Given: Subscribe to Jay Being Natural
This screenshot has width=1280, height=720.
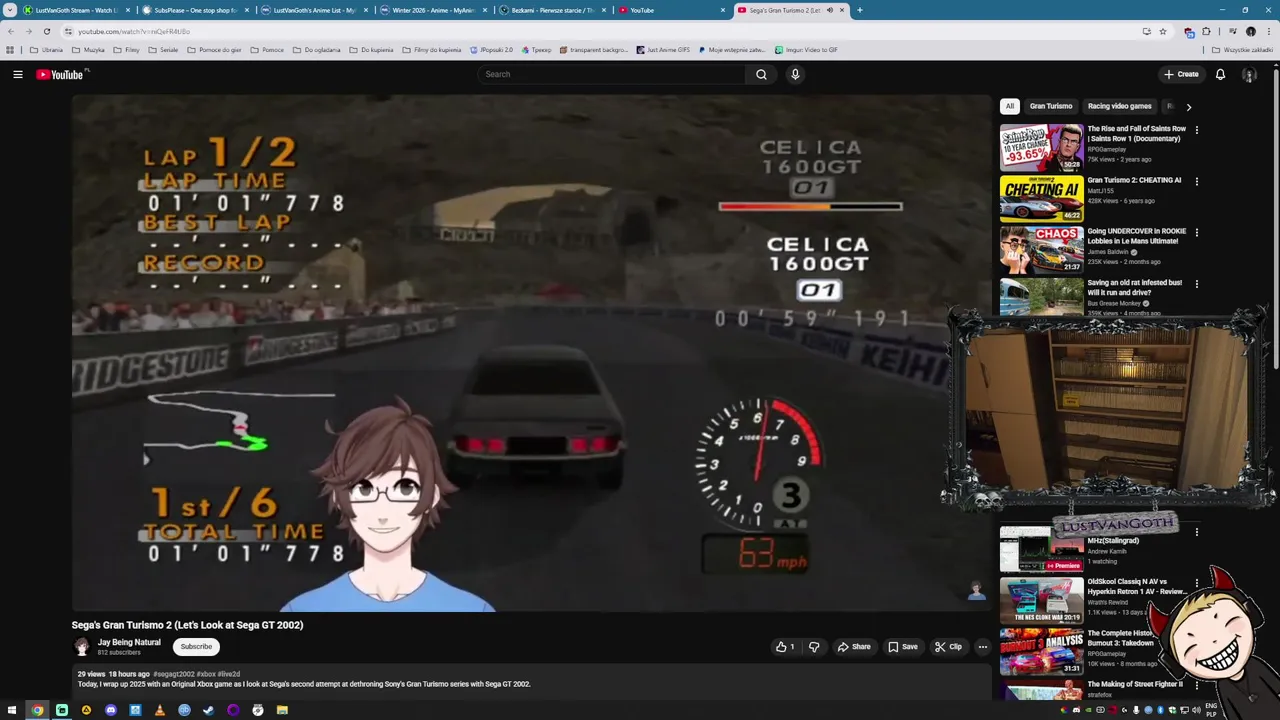Looking at the screenshot, I should coord(196,647).
